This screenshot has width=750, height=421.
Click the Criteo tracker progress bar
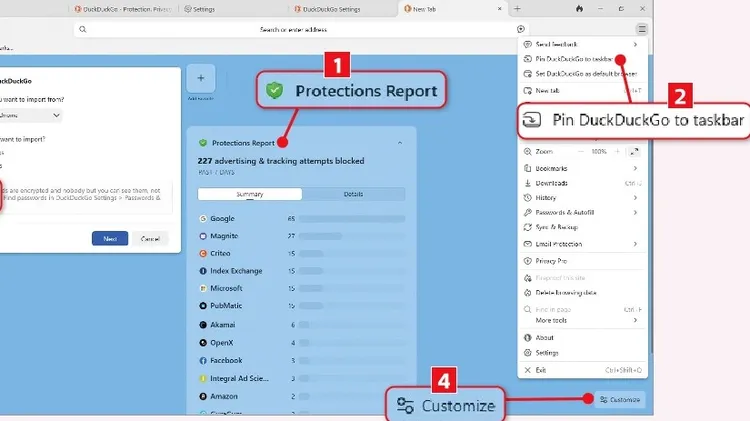(x=352, y=254)
